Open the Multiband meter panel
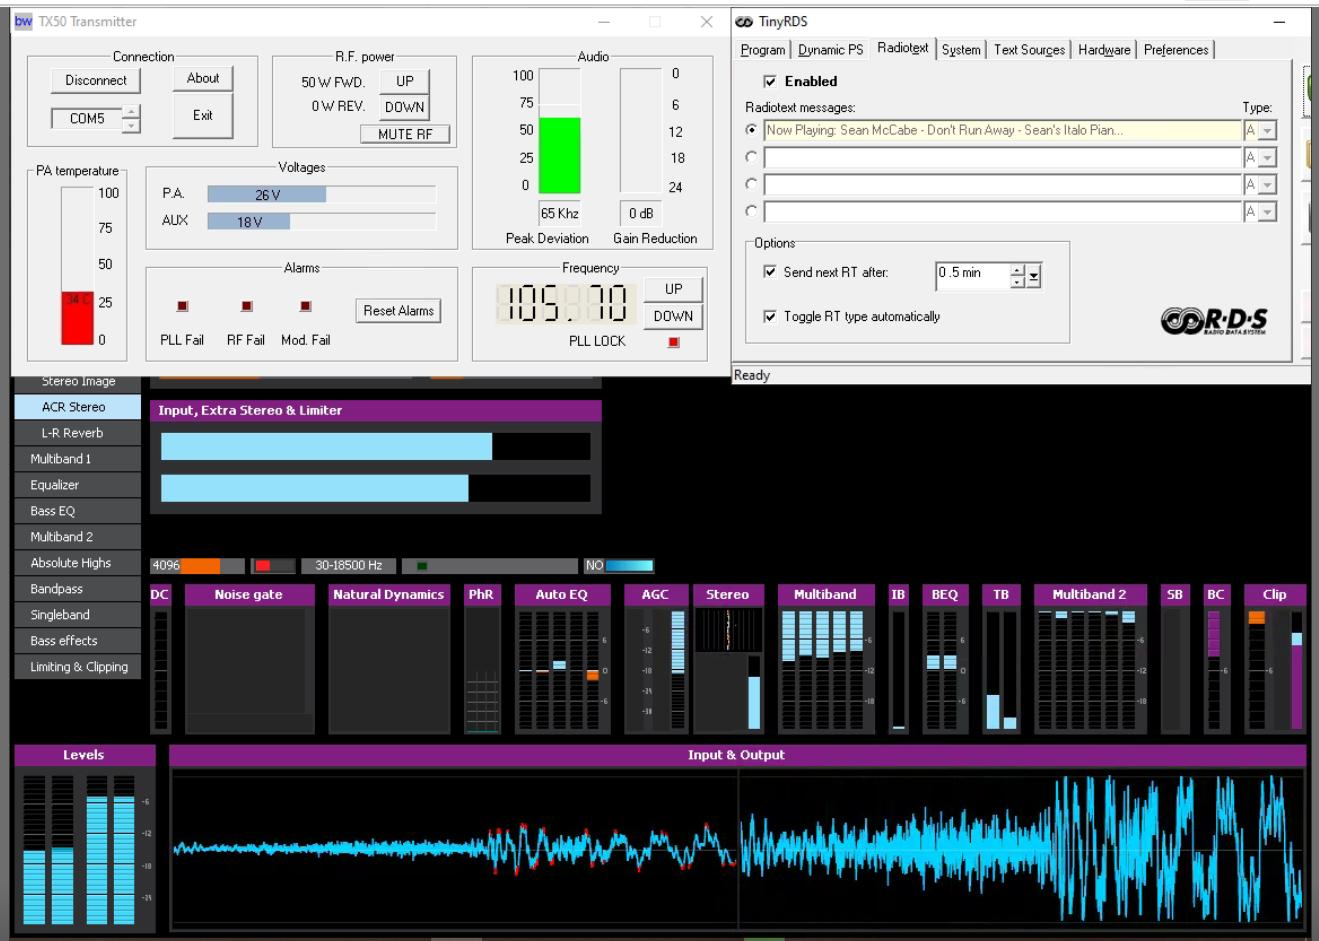 (x=825, y=658)
